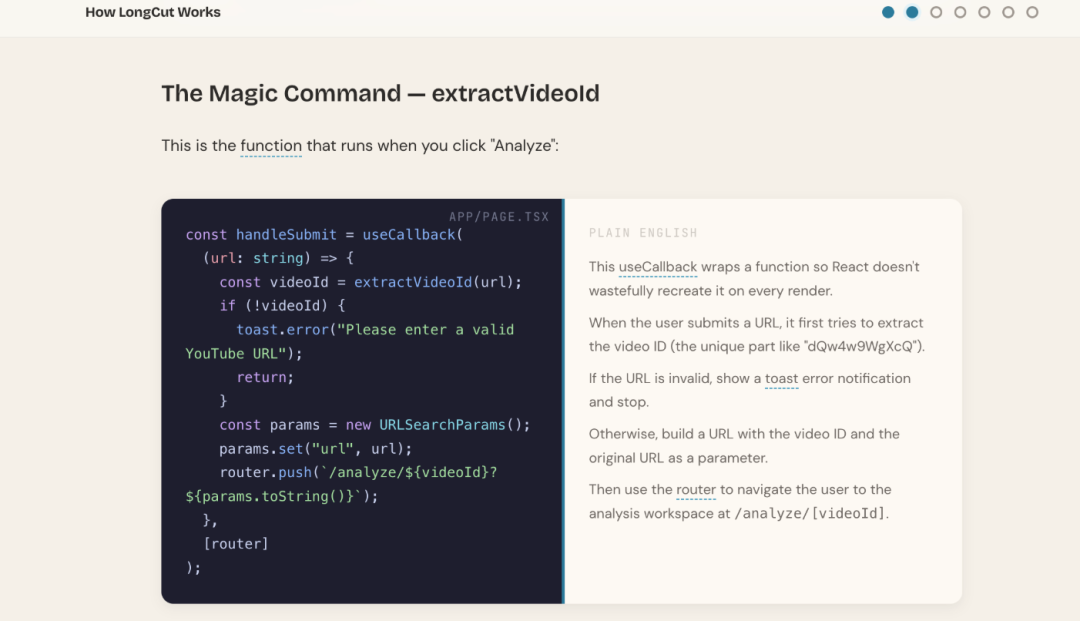The width and height of the screenshot is (1080, 621).
Task: Click the APP/PAGE.TSX file label
Action: 499,217
